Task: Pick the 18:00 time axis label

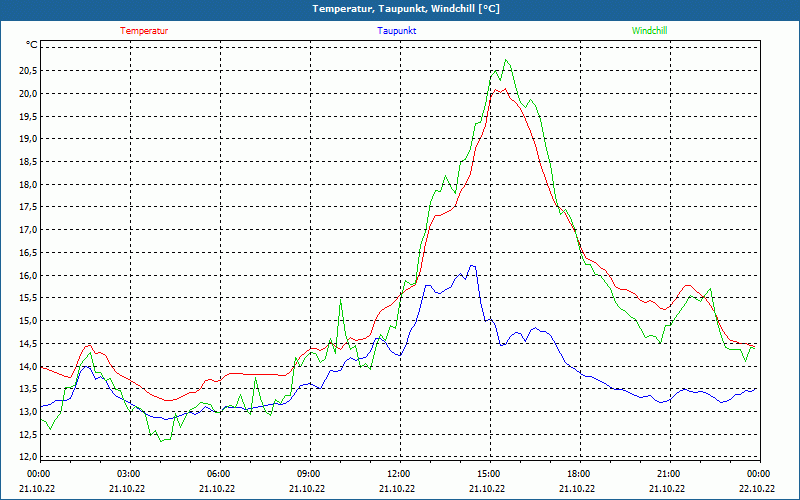Action: [x=577, y=474]
